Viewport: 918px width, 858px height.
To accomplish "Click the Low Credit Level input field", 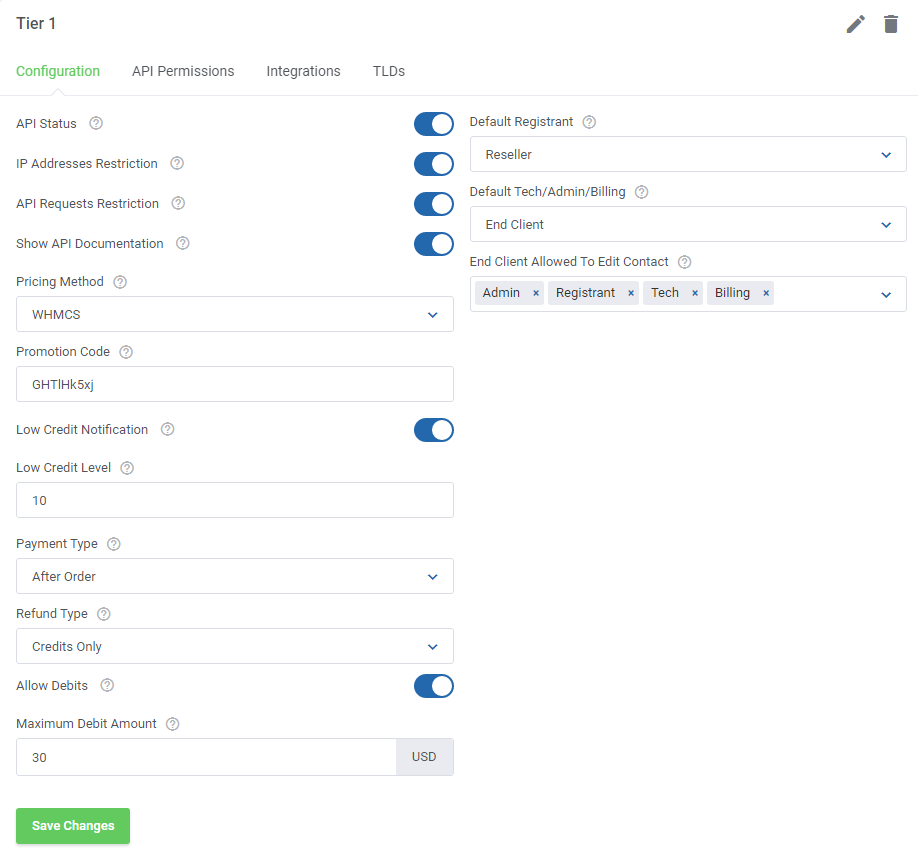I will (235, 500).
